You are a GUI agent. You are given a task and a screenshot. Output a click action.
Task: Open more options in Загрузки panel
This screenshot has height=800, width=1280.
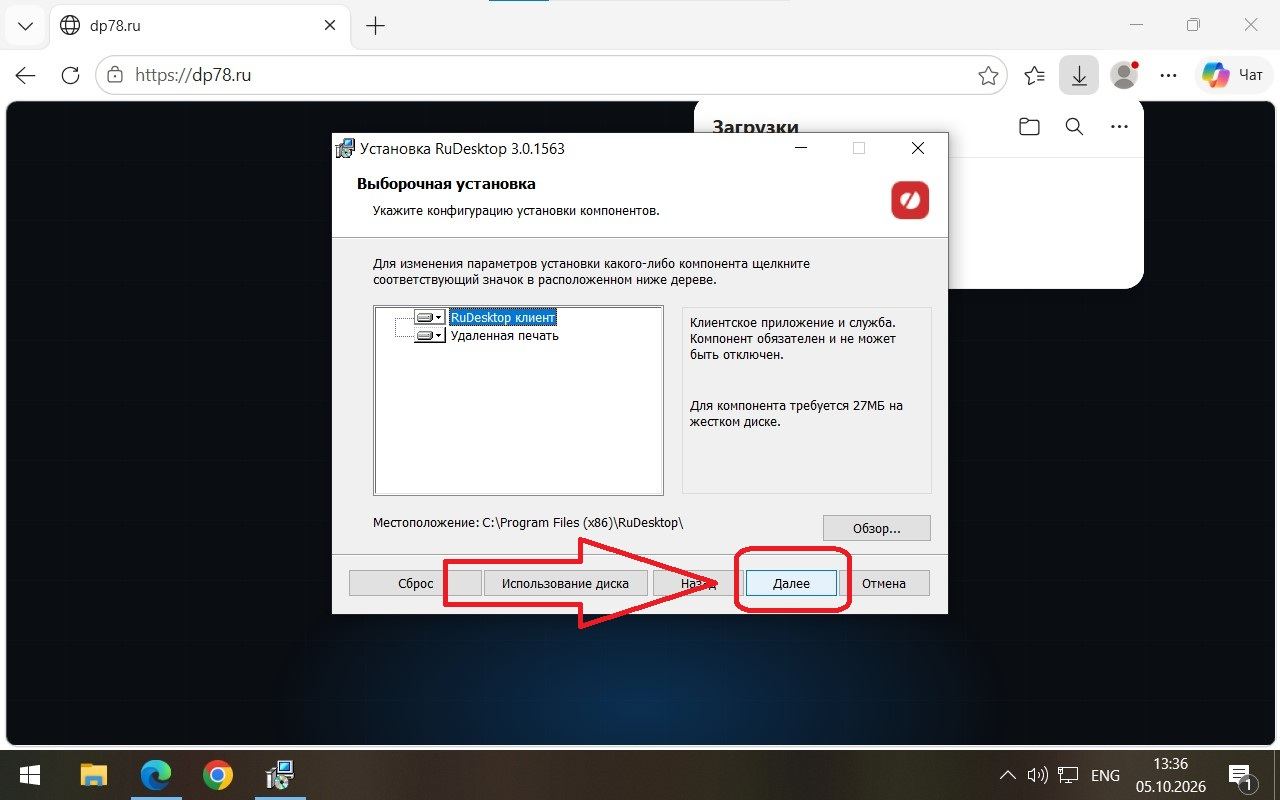[1119, 127]
